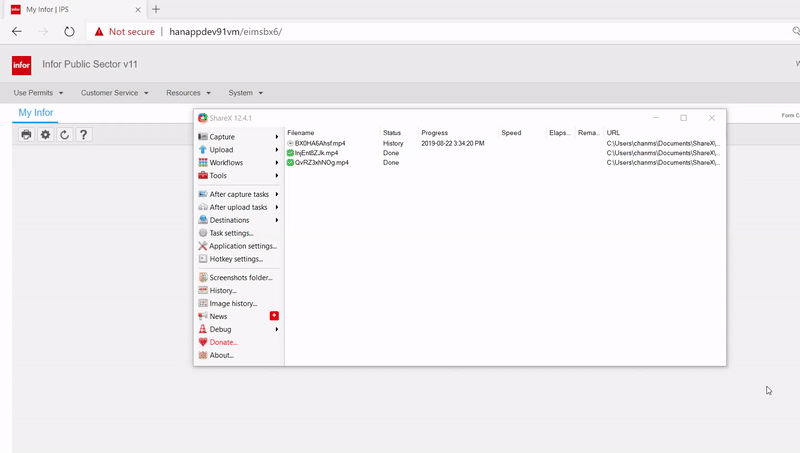Screen dimensions: 800x453
Task: Click the History icon in ShareX
Action: (203, 290)
